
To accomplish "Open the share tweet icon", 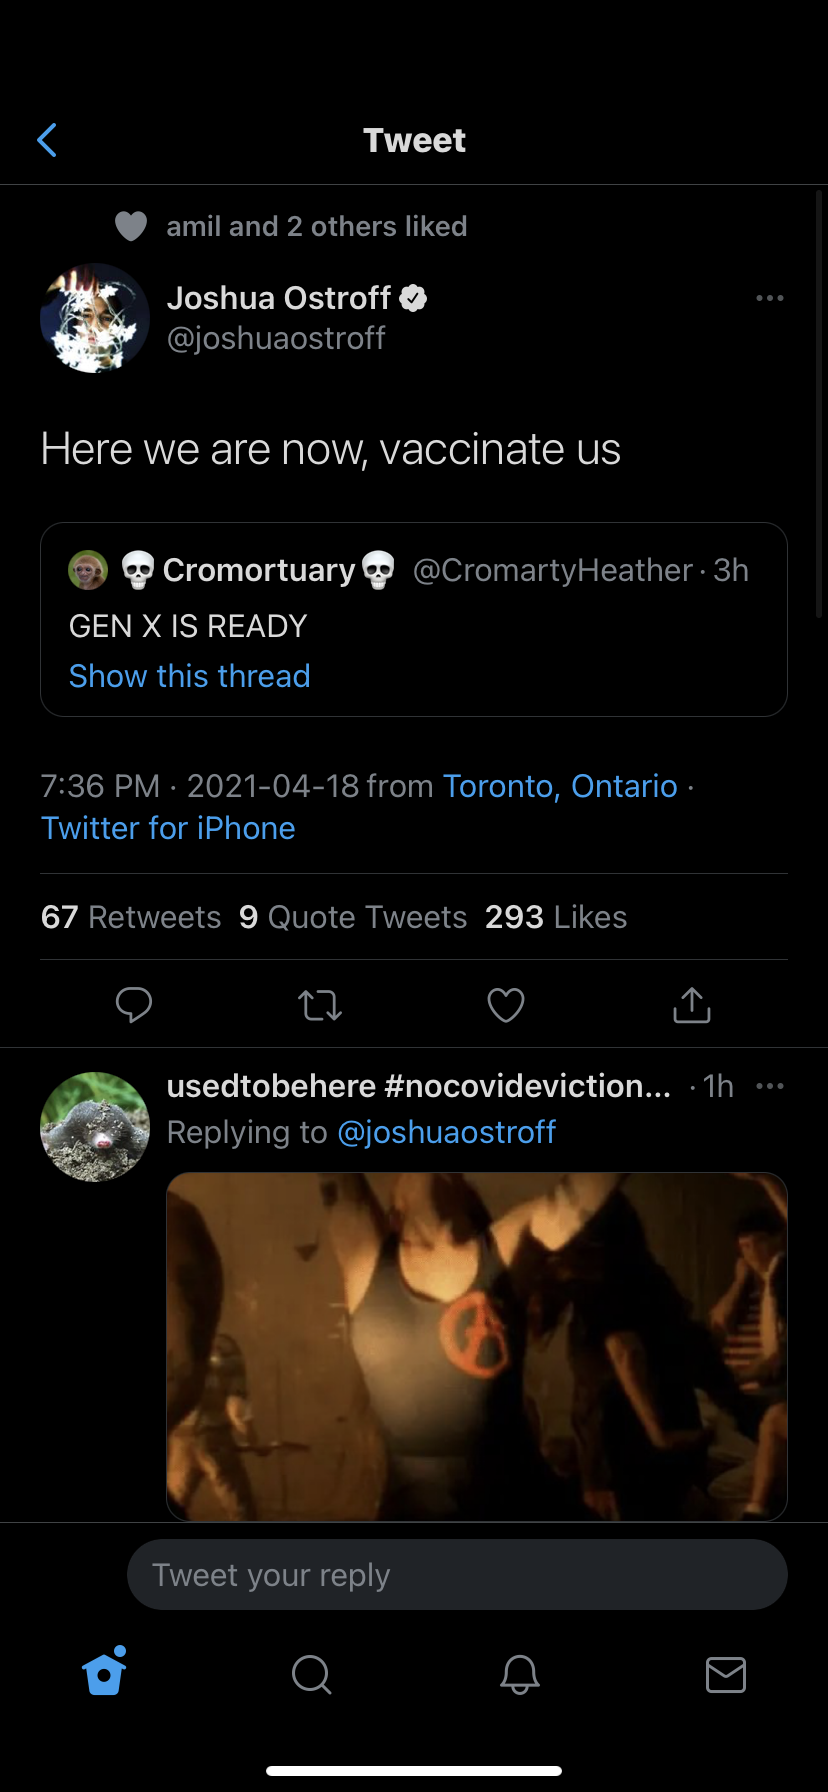I will pyautogui.click(x=691, y=1005).
